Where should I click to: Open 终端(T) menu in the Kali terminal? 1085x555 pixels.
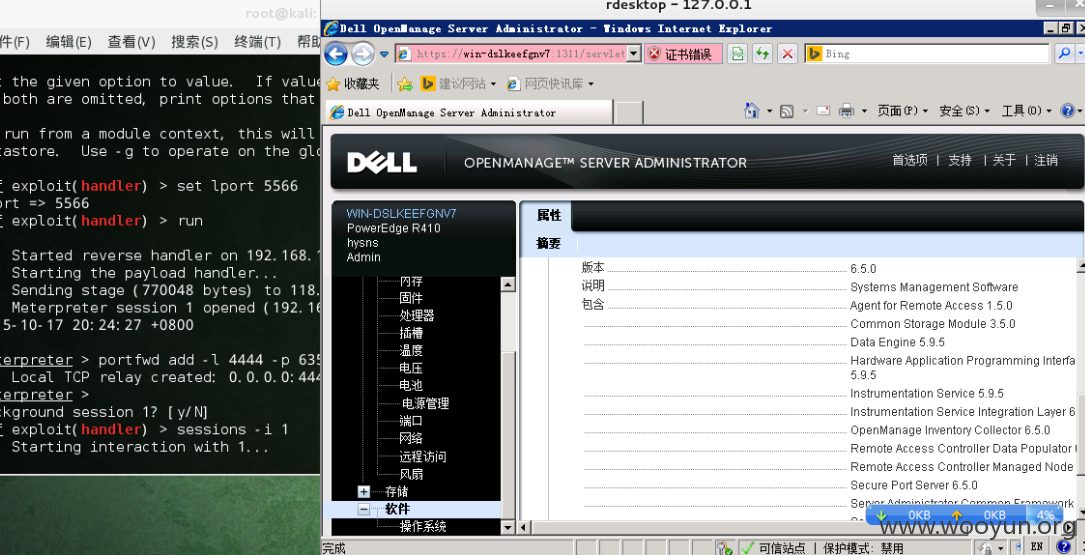pos(257,42)
